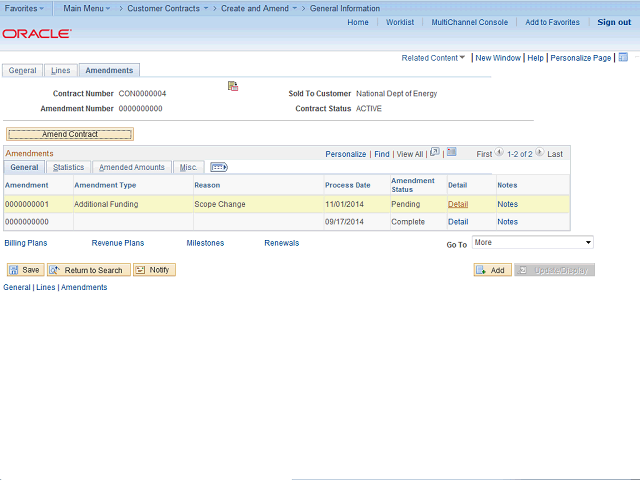
Task: Expand Create and Amend breadcrumb menu
Action: tap(259, 8)
